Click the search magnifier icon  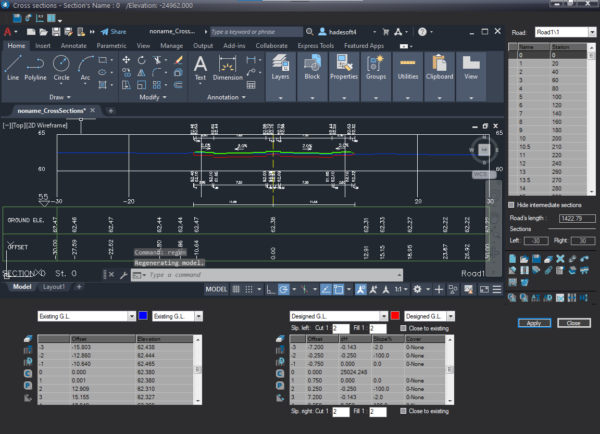(310, 32)
